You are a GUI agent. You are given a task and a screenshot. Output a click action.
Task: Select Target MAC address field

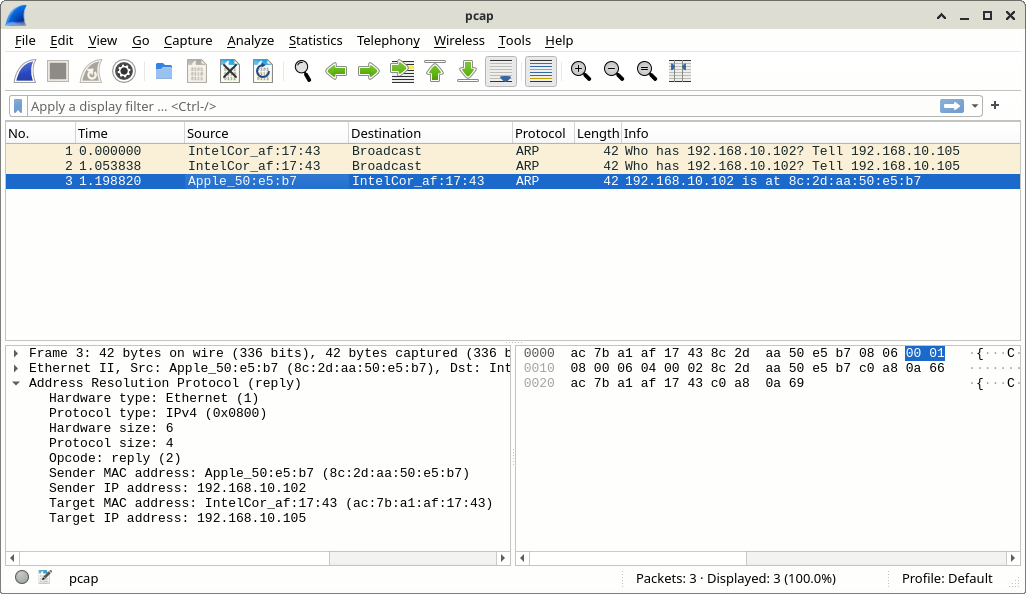click(271, 504)
